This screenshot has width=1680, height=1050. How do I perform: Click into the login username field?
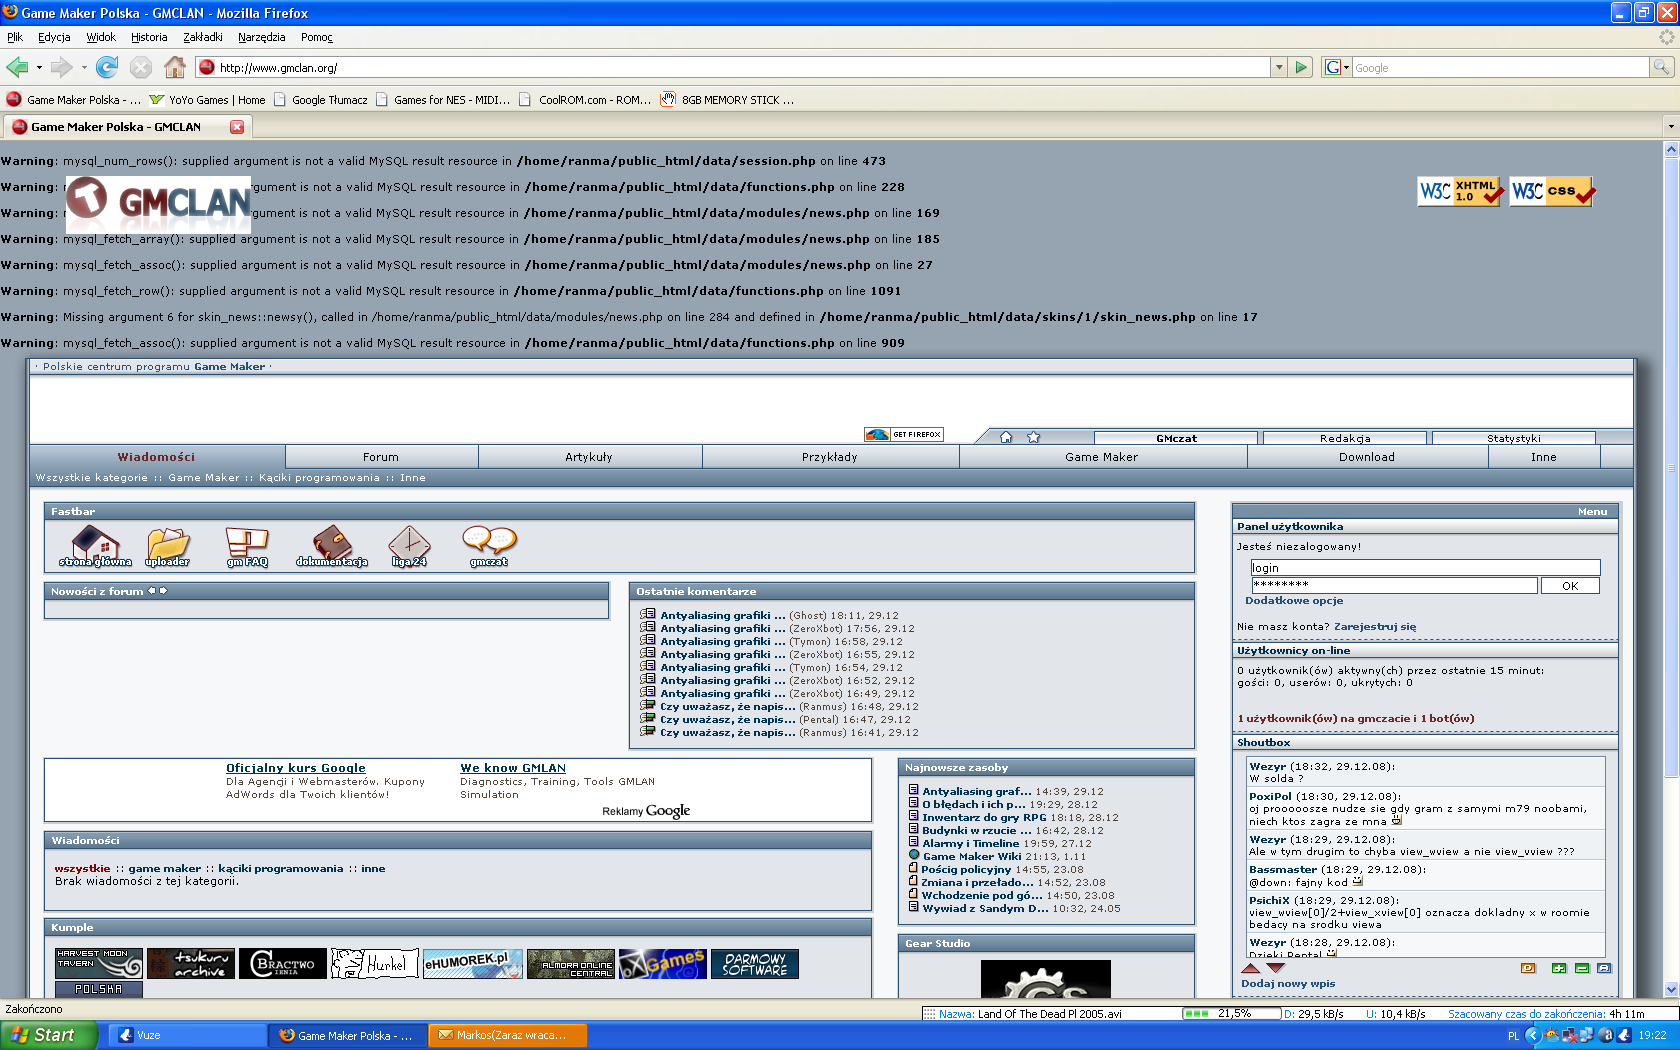[1424, 568]
